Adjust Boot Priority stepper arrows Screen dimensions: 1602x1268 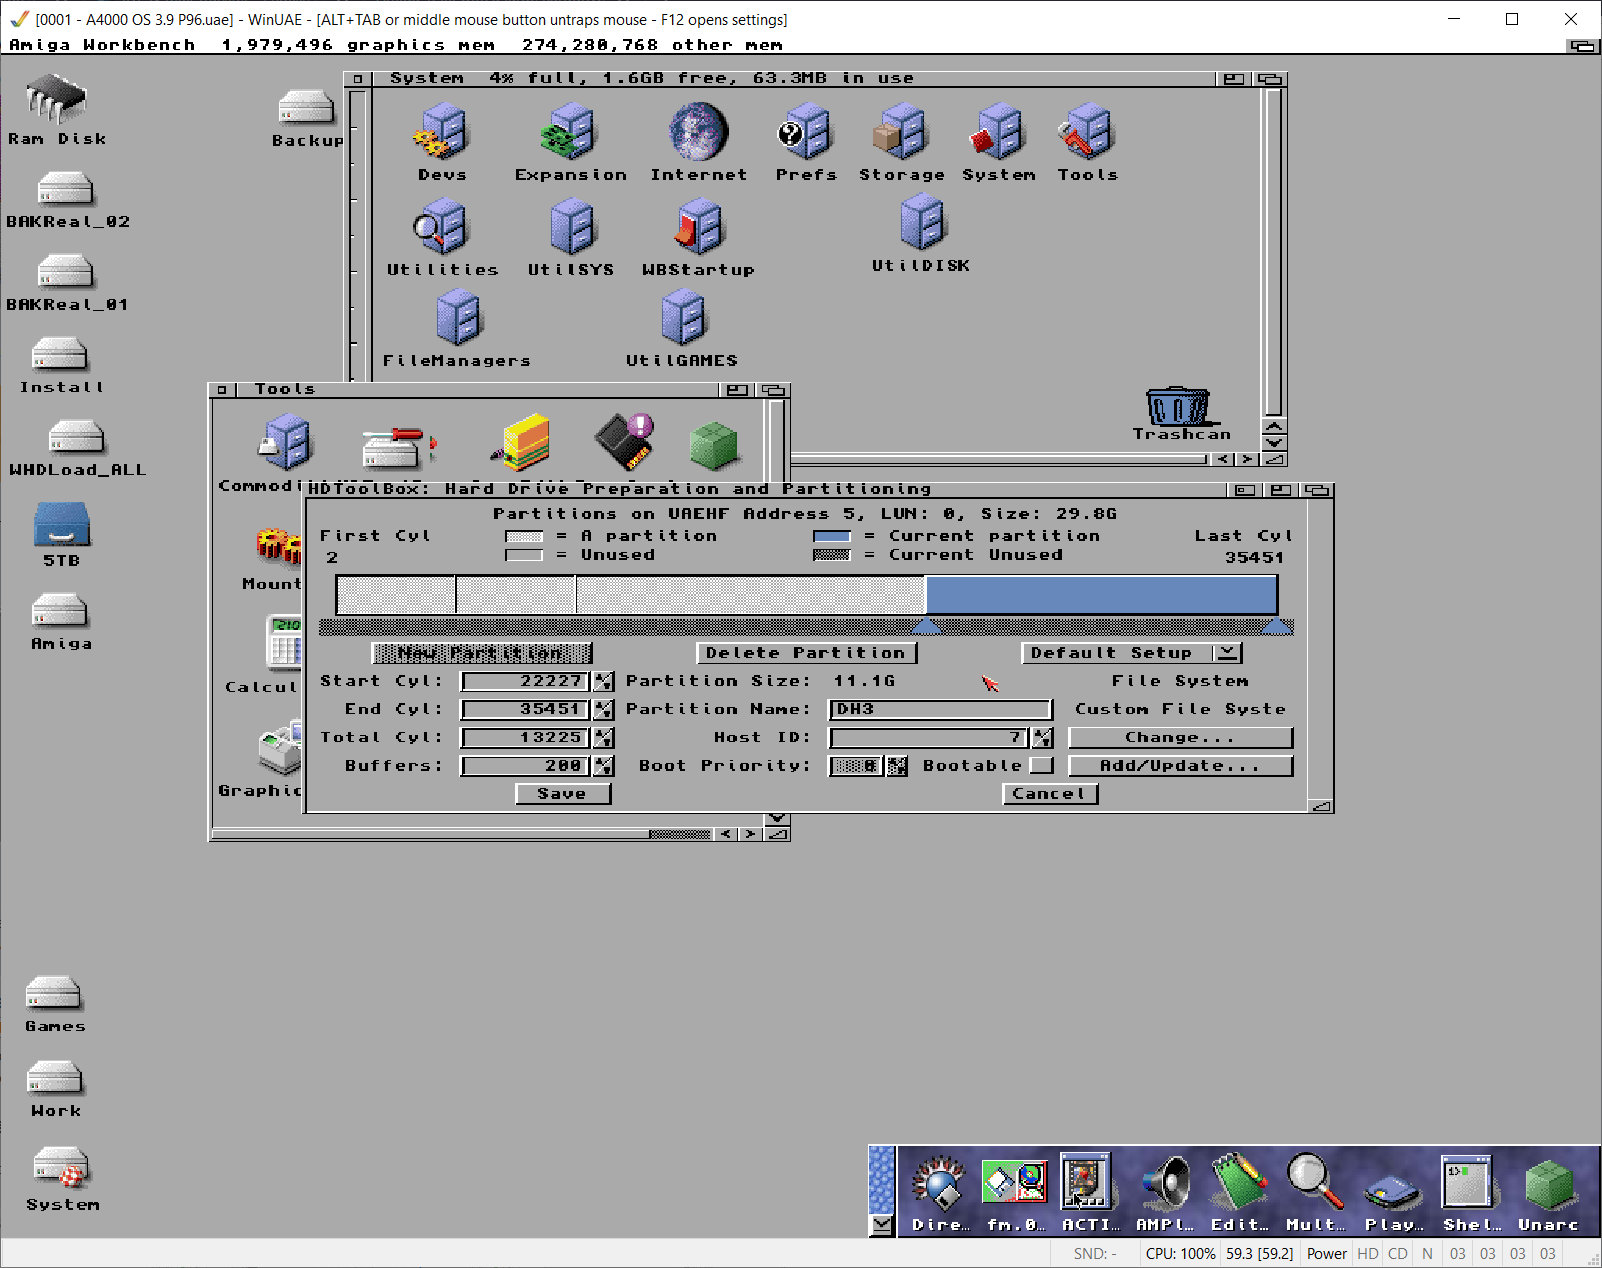point(897,765)
